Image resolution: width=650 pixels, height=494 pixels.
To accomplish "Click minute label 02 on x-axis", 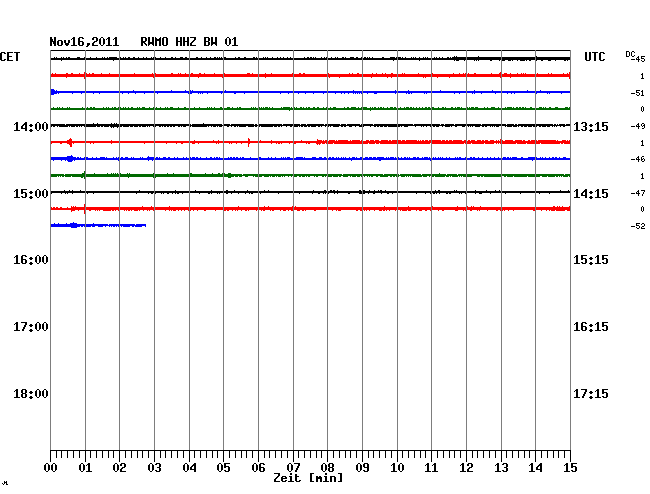I will [119, 468].
